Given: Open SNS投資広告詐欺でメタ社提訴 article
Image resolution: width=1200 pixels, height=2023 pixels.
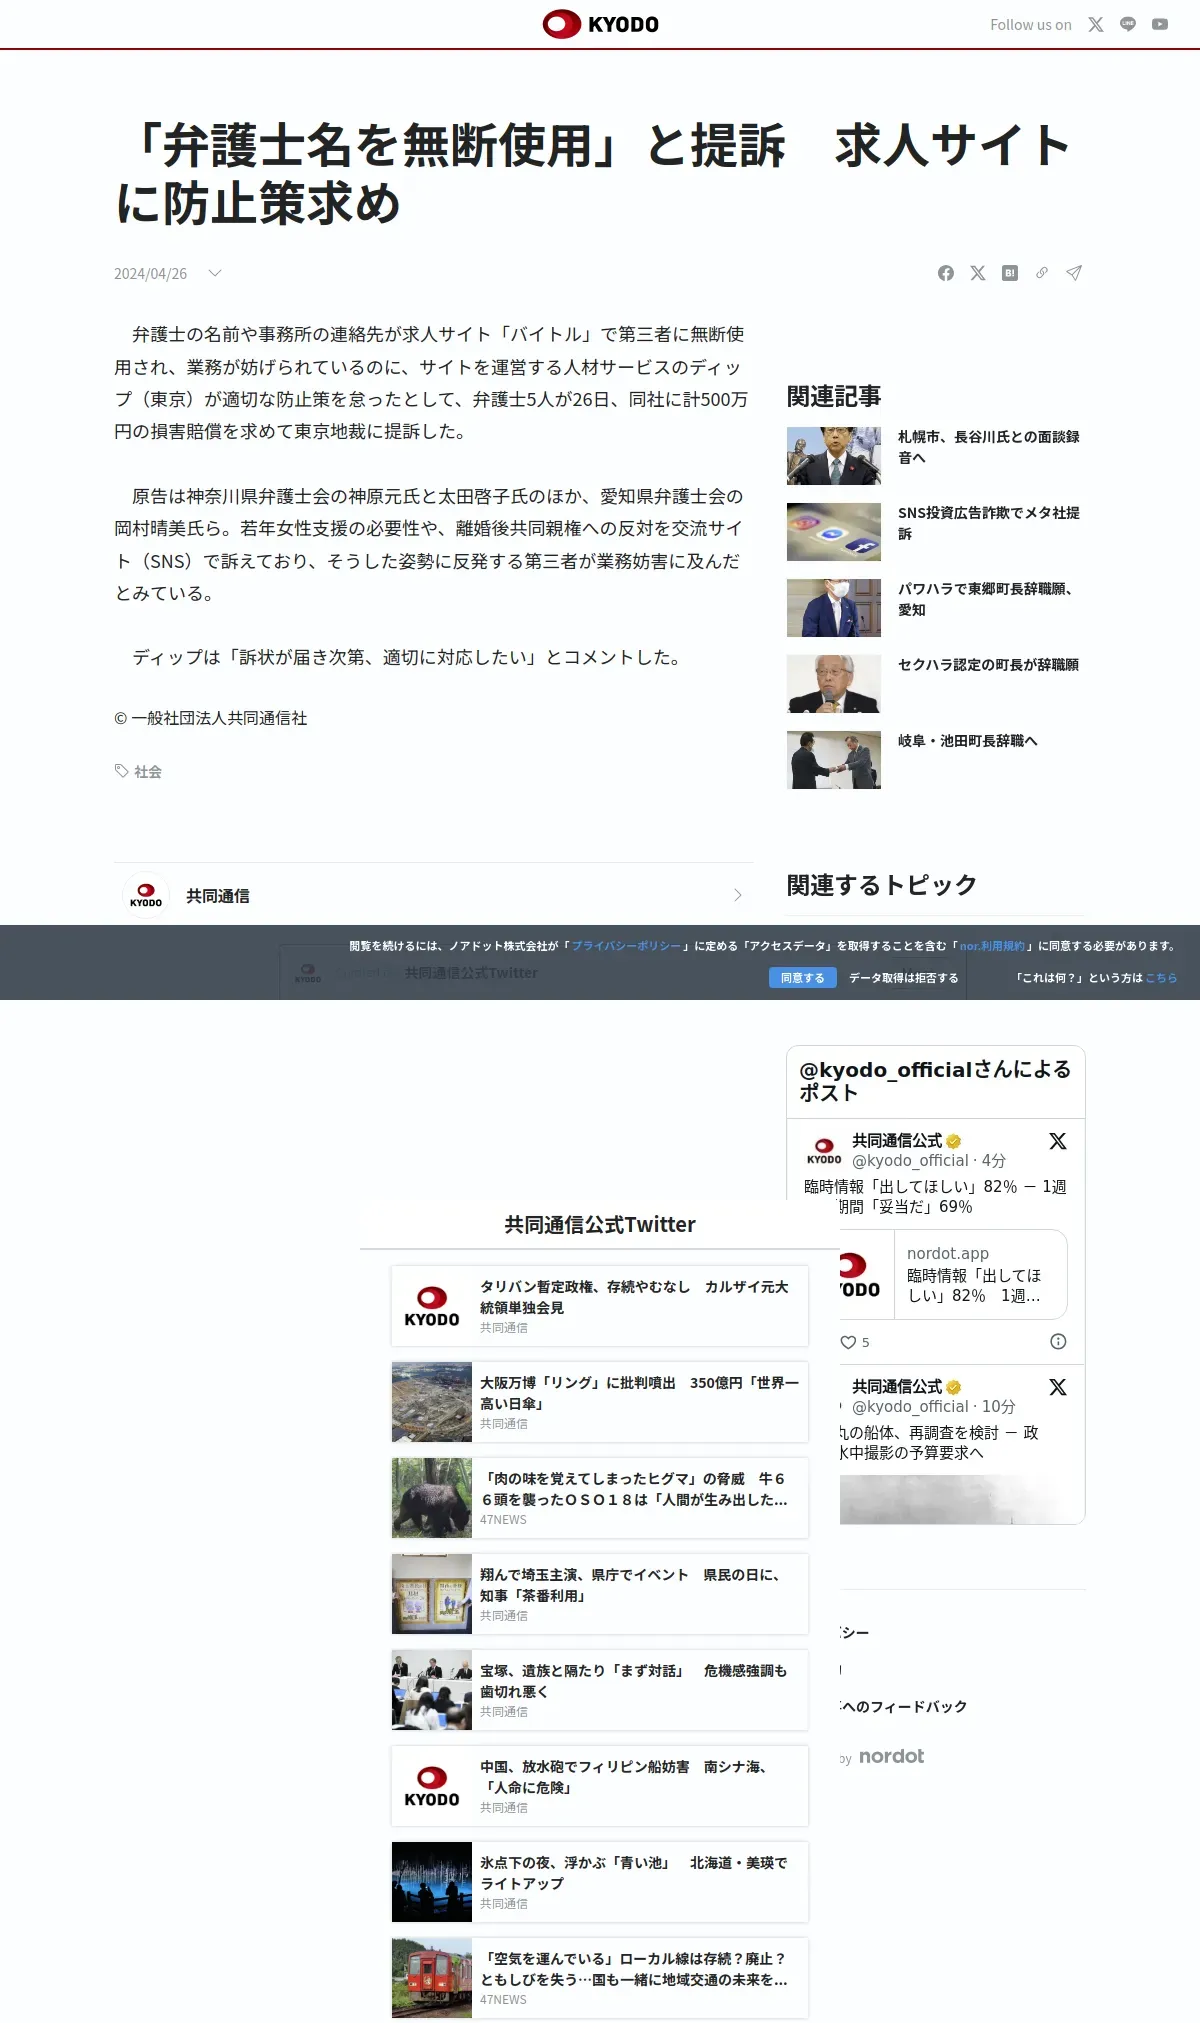Looking at the screenshot, I should pos(989,523).
